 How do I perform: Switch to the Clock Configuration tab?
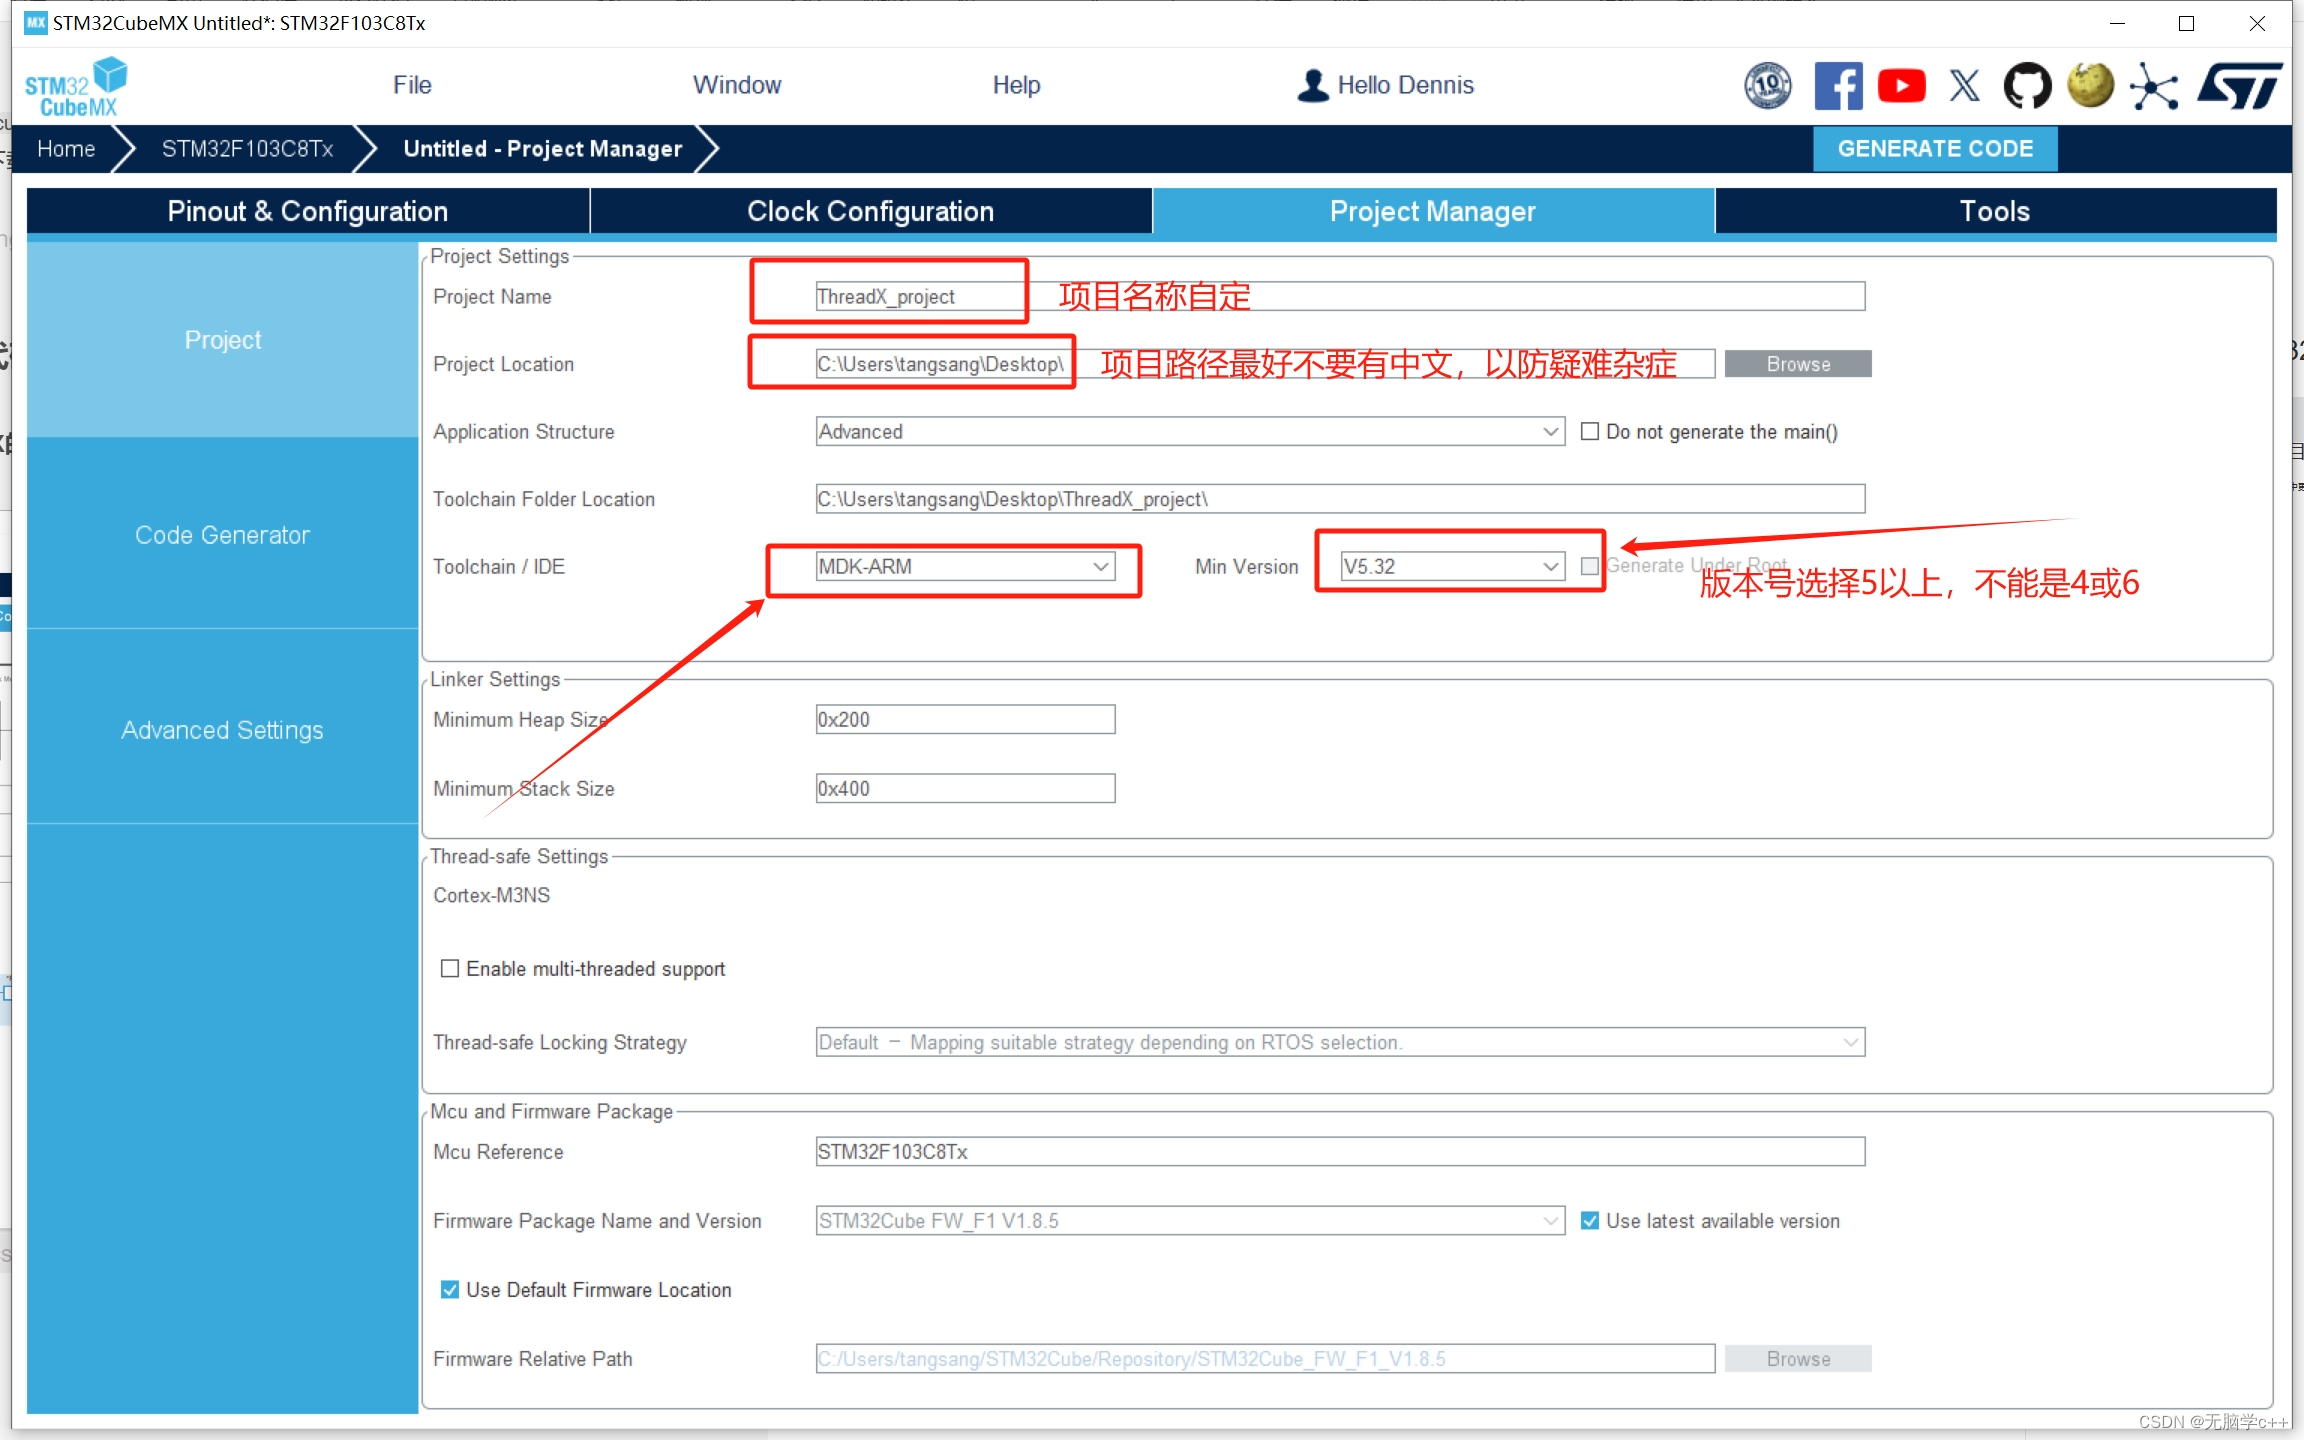click(x=870, y=211)
